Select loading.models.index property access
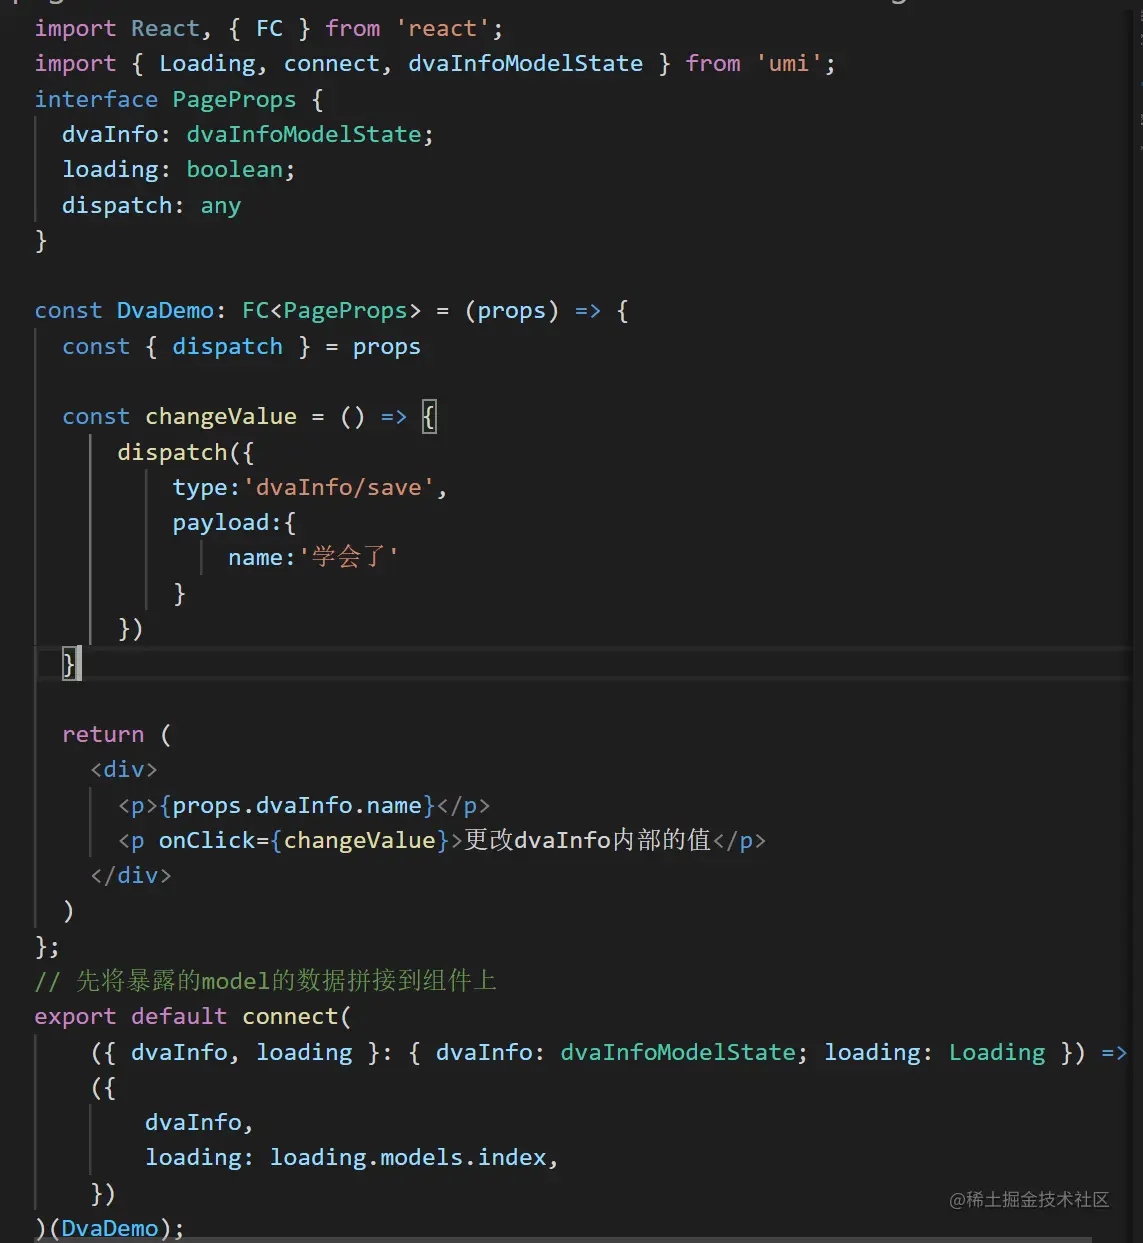The width and height of the screenshot is (1143, 1243). [412, 1157]
